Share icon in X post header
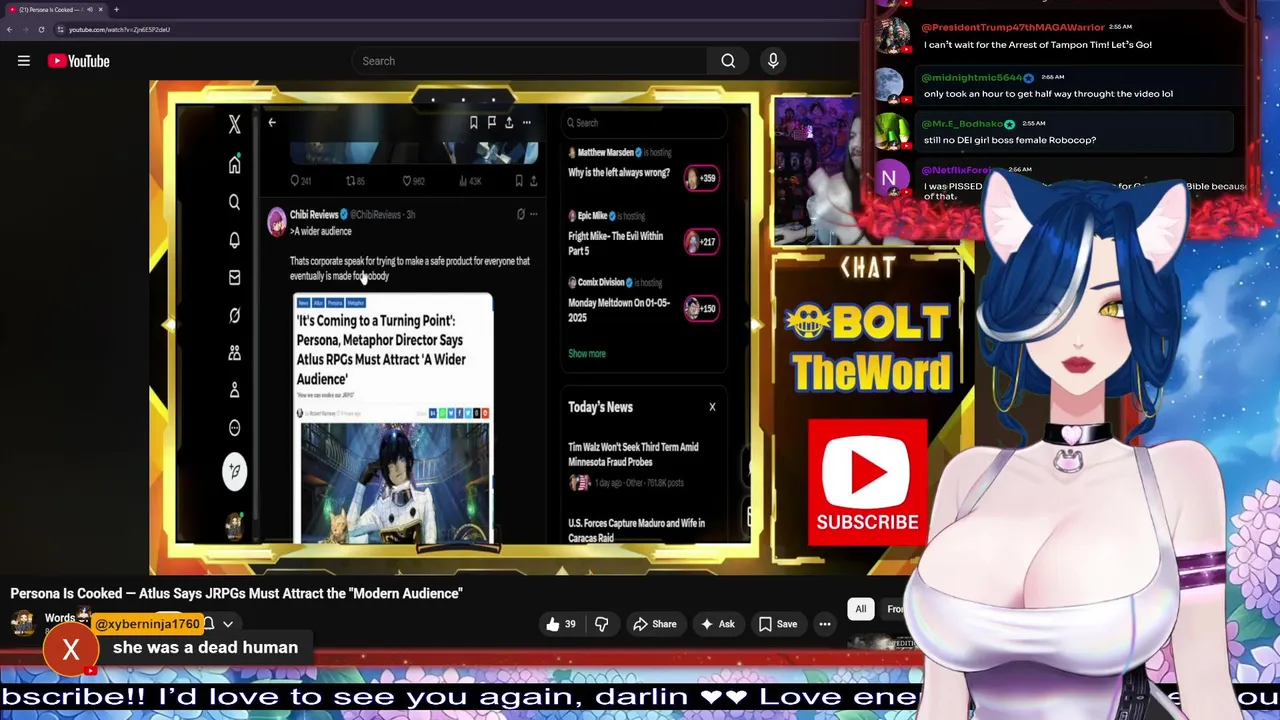 coord(509,122)
